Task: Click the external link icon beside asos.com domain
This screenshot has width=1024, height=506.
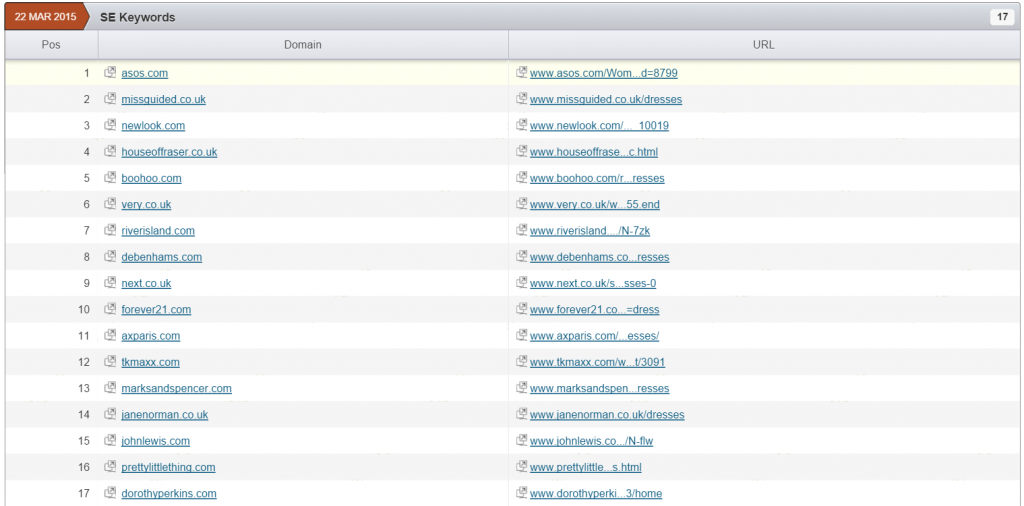Action: click(112, 73)
